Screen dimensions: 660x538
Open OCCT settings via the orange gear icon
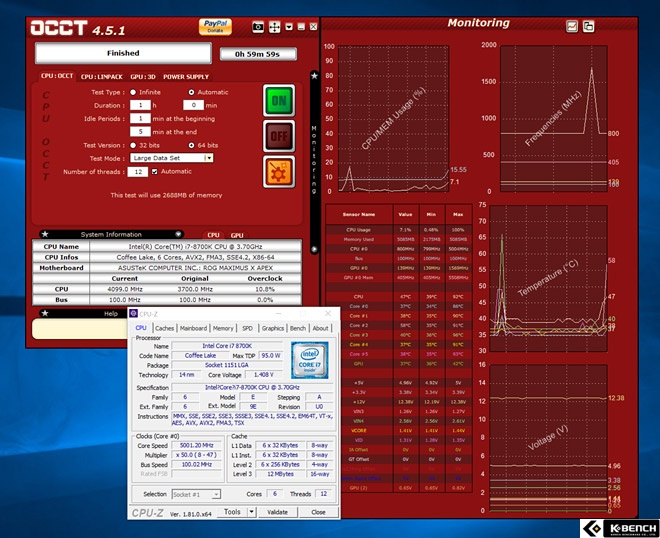pyautogui.click(x=279, y=172)
